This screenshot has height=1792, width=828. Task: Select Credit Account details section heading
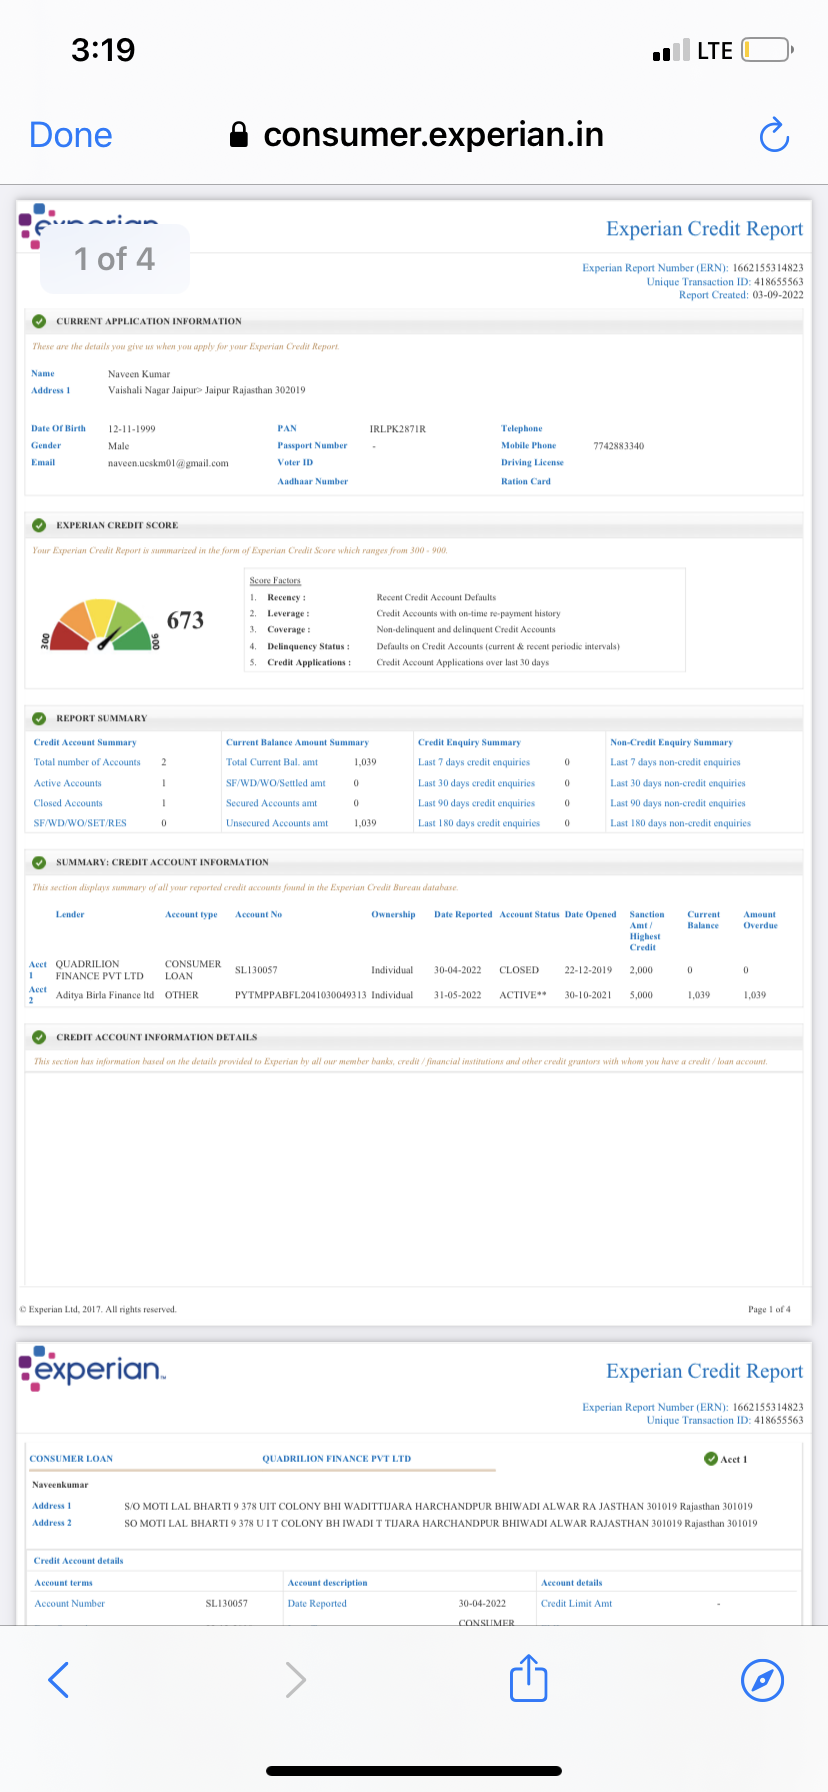coord(78,1561)
